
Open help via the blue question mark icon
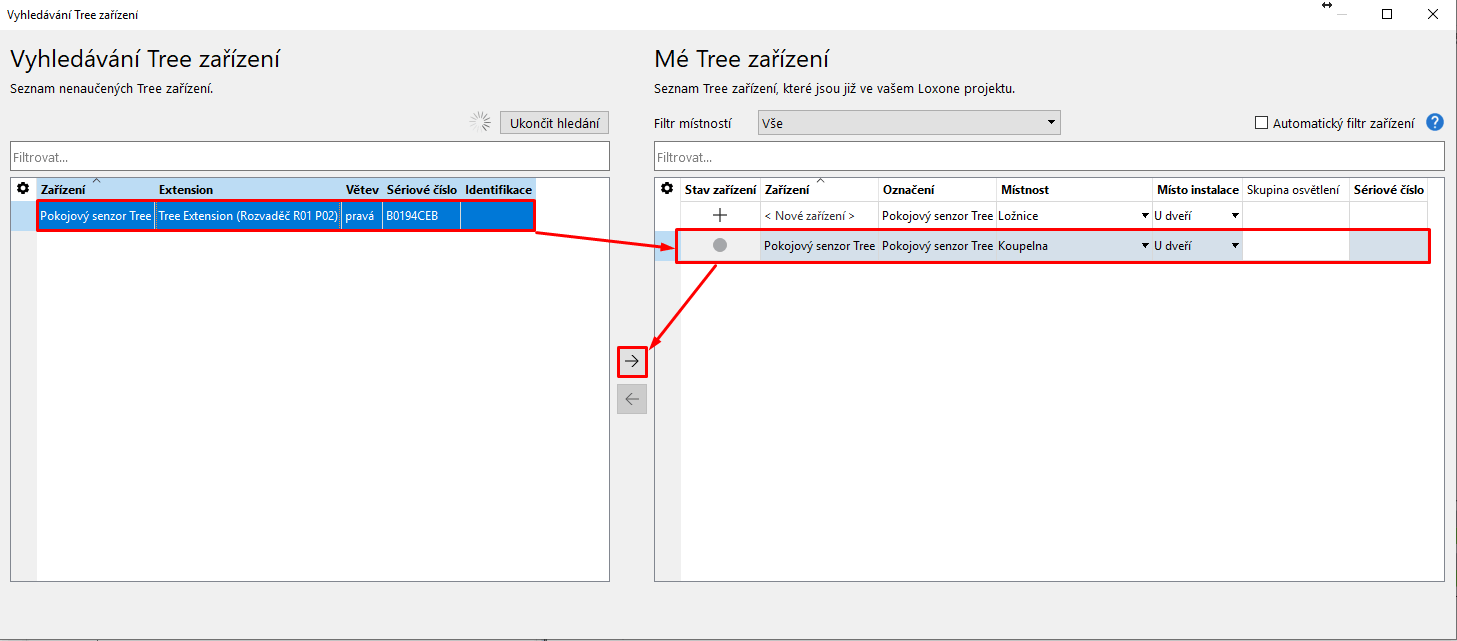tap(1434, 121)
